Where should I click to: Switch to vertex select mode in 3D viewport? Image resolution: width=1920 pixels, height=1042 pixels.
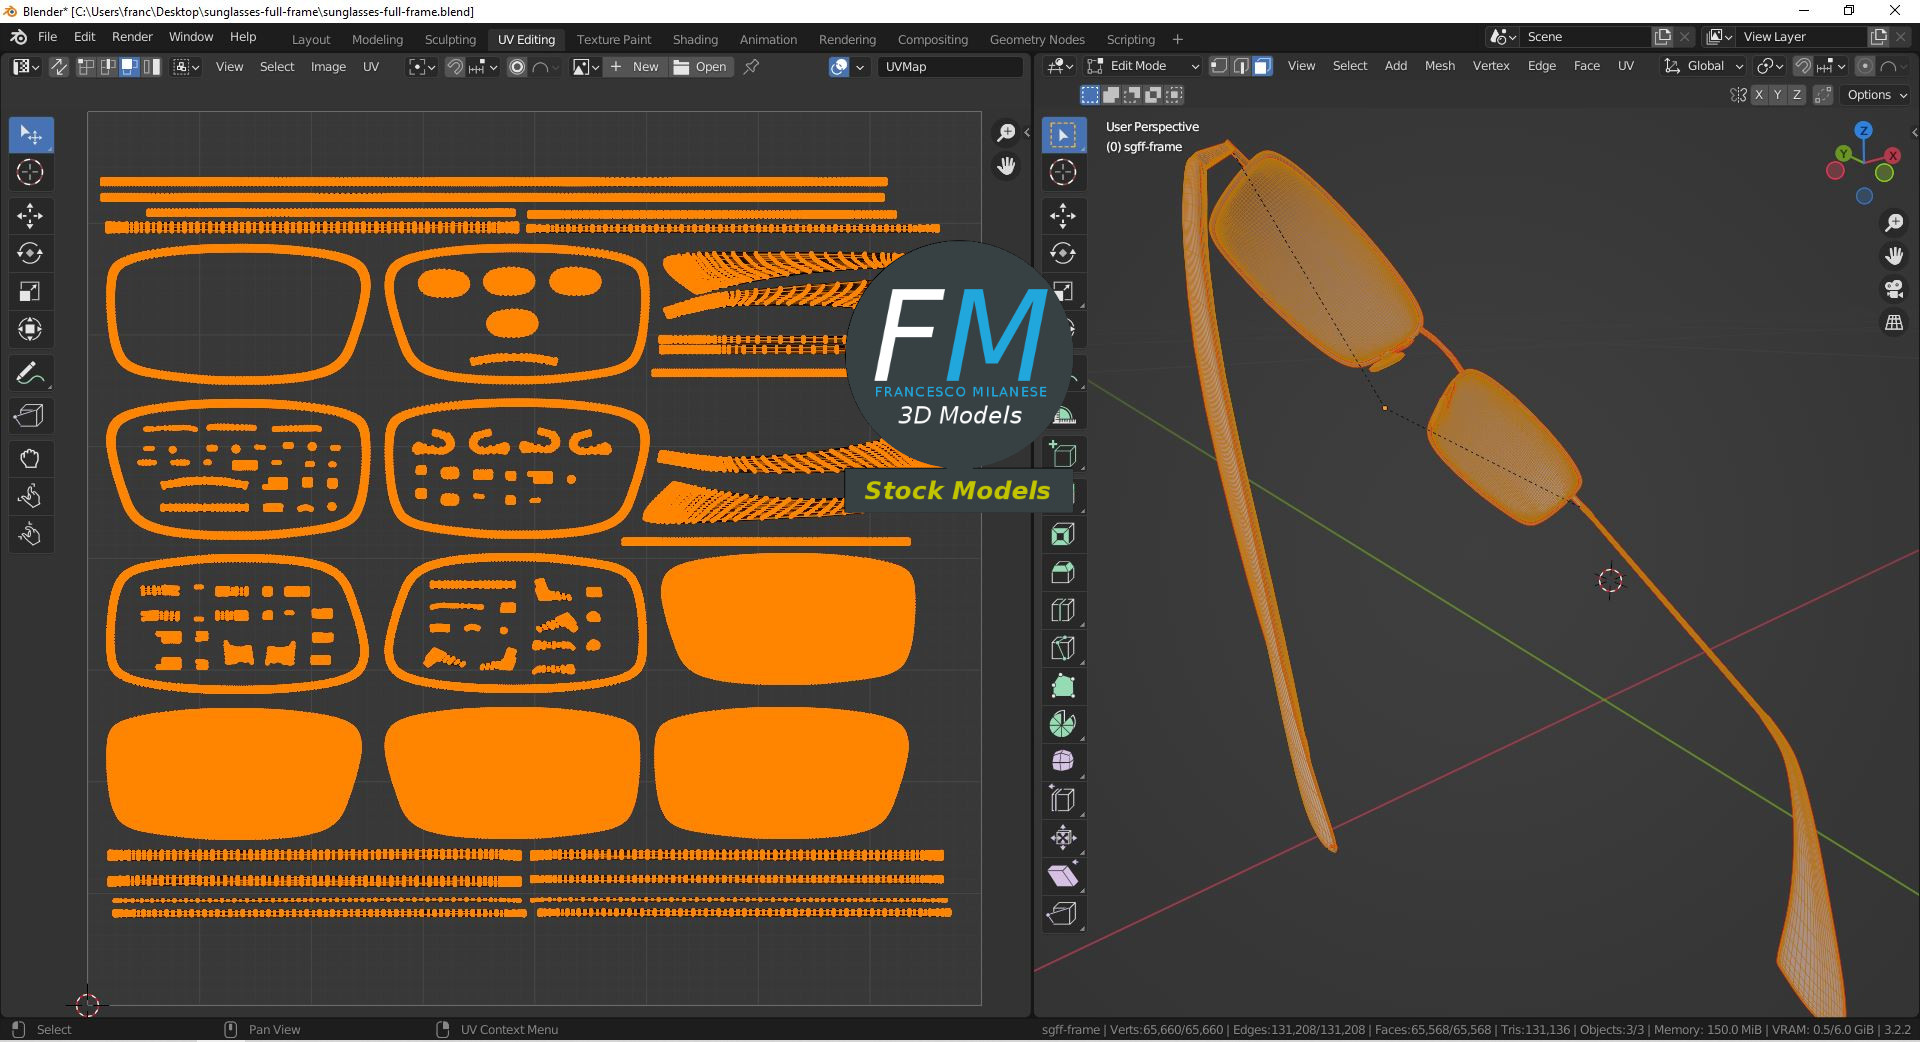click(x=1219, y=66)
